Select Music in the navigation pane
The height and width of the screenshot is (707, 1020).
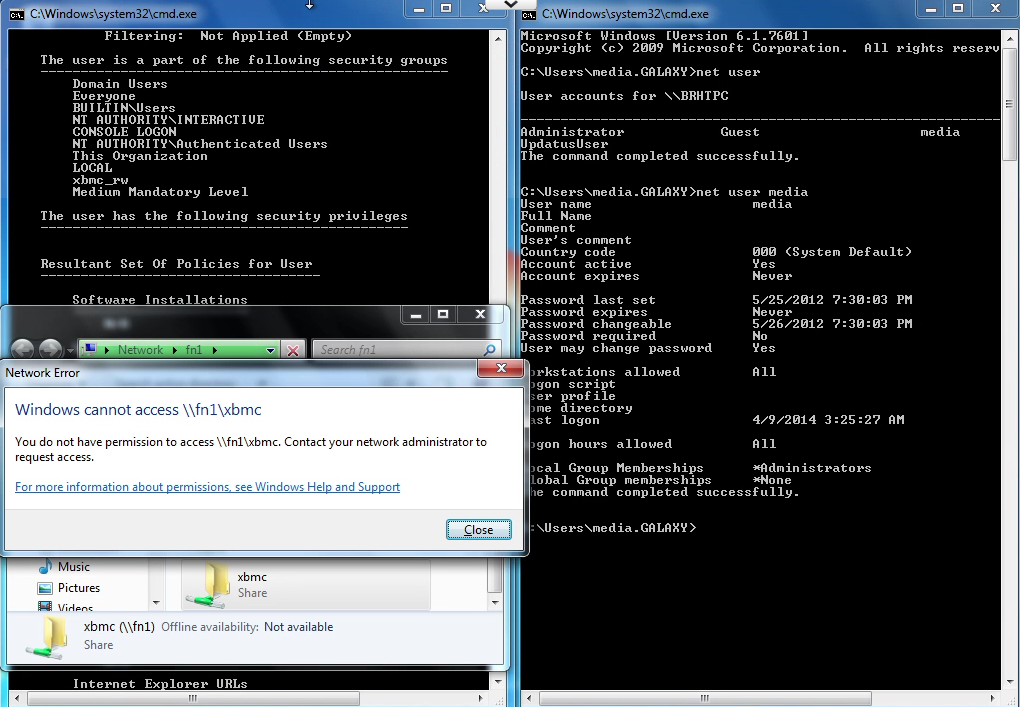(74, 567)
